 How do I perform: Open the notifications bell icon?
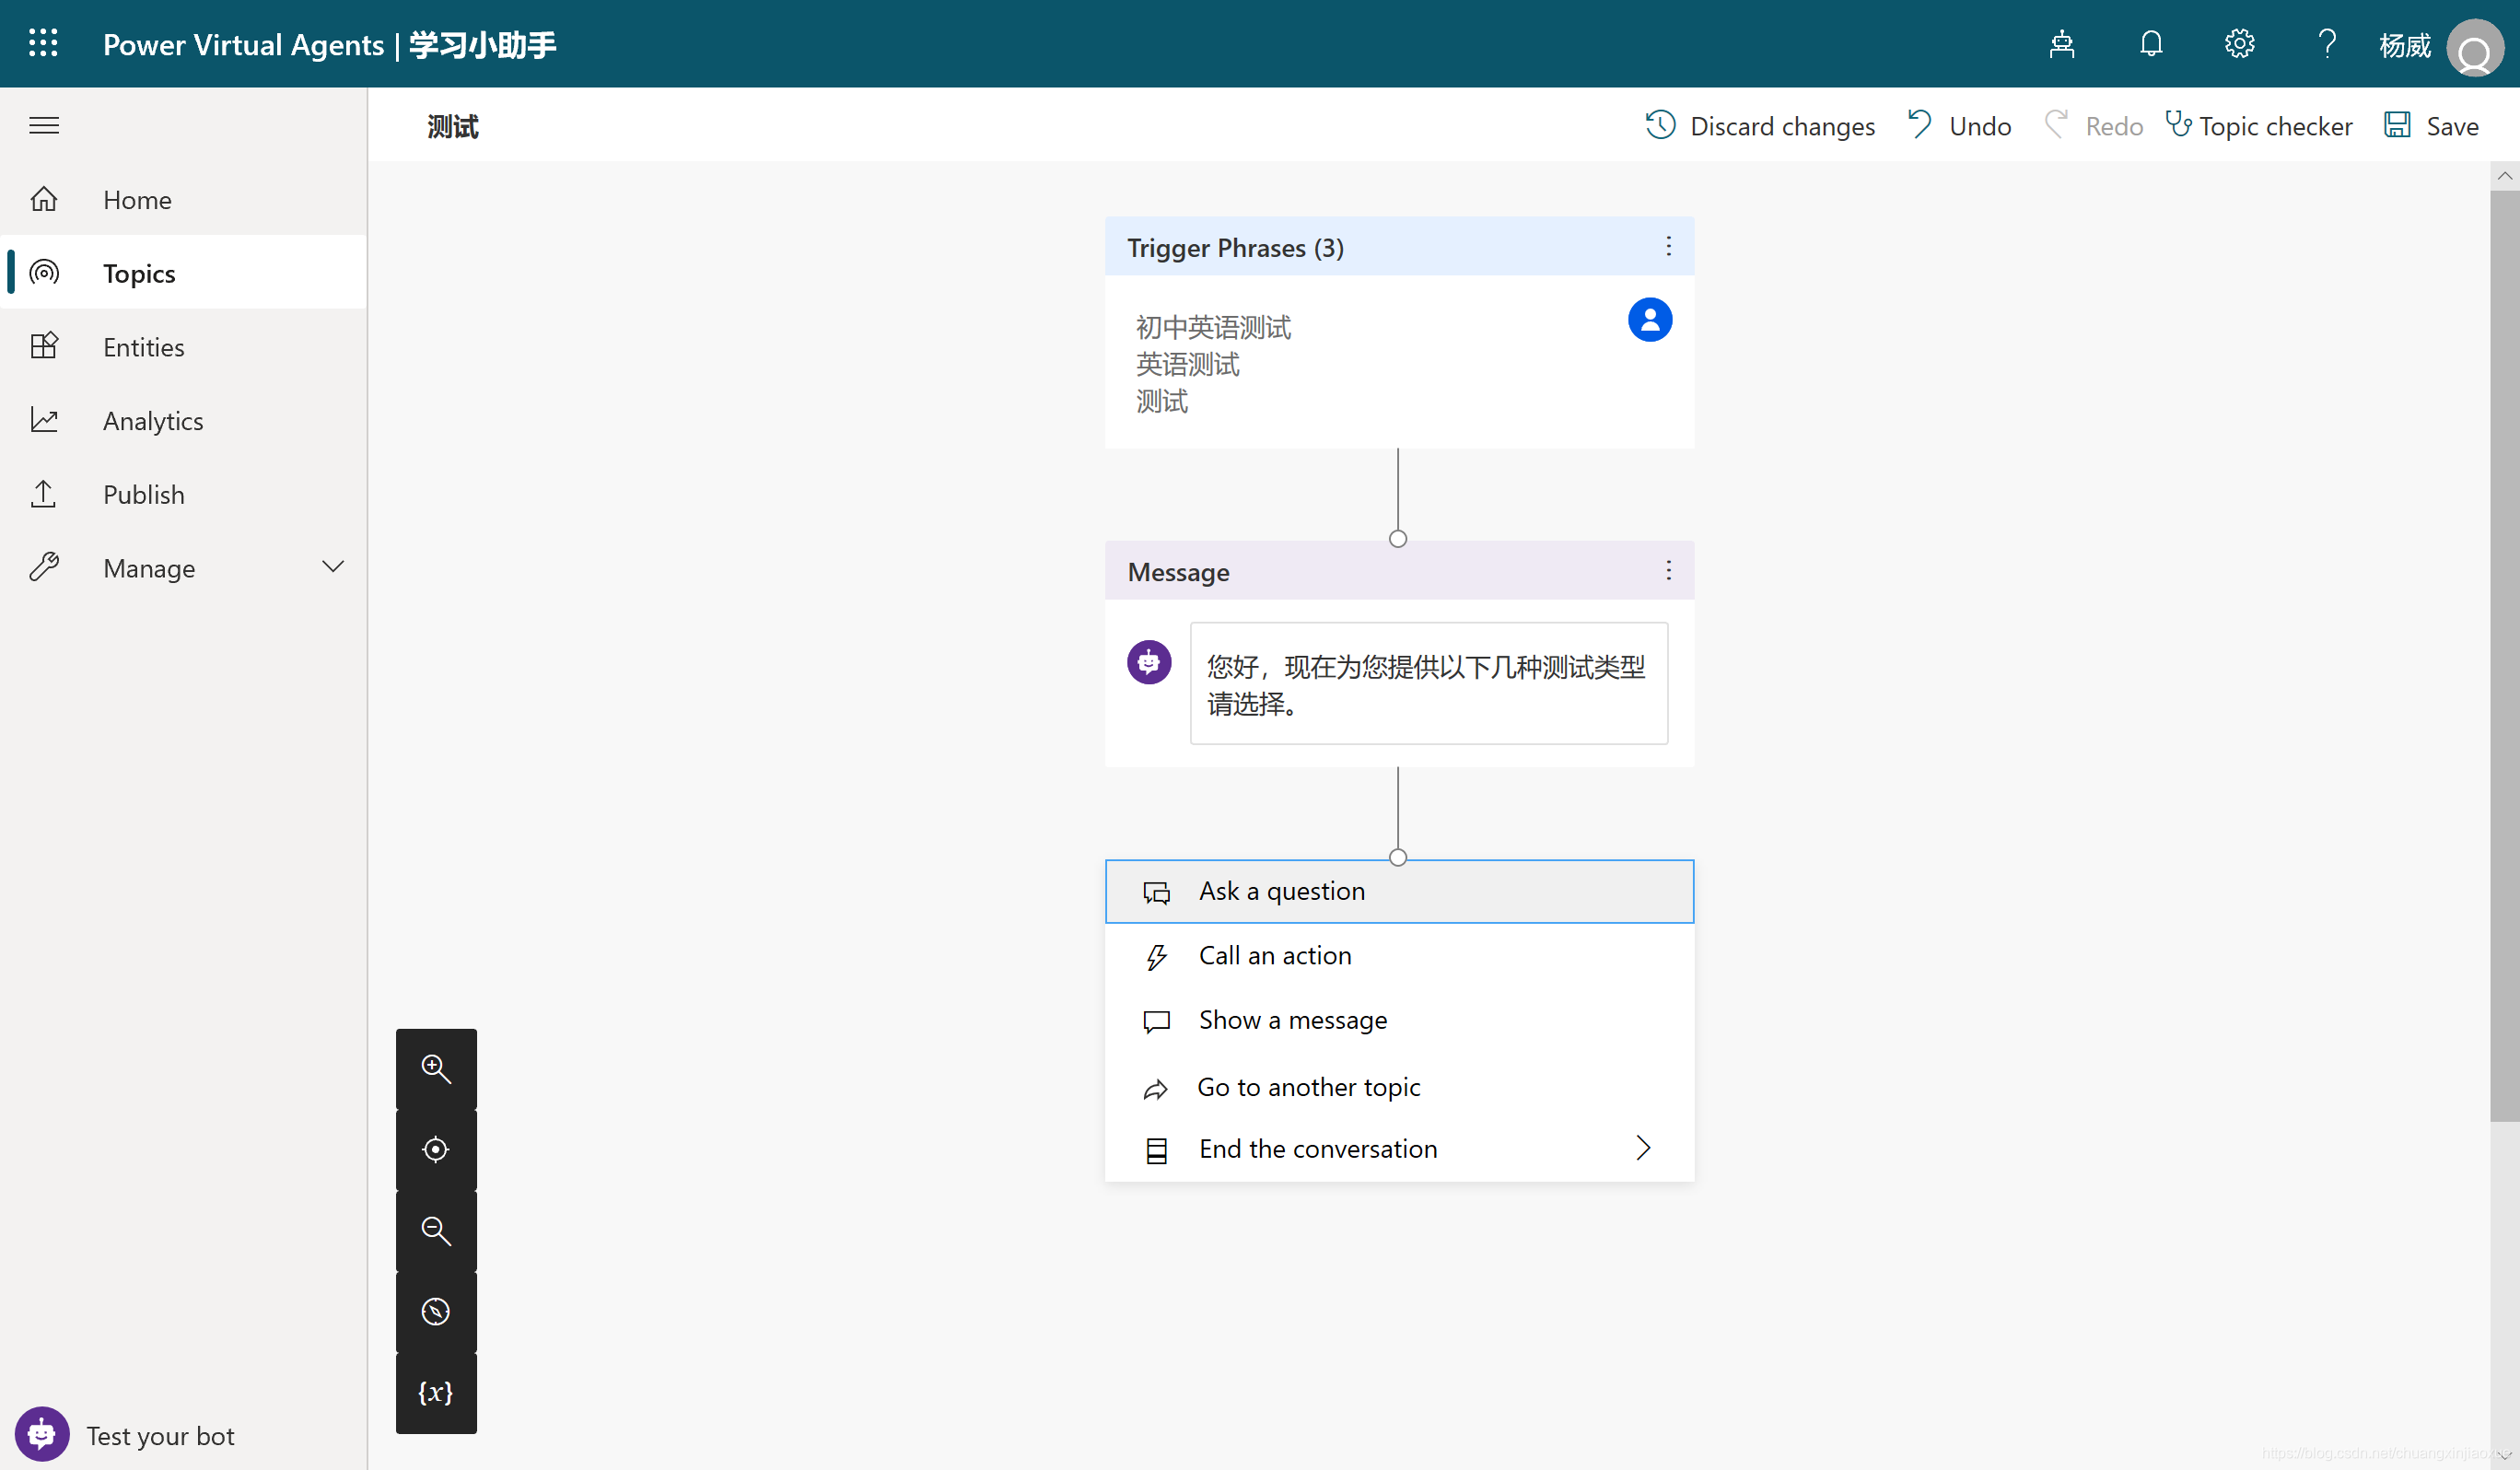click(2151, 44)
